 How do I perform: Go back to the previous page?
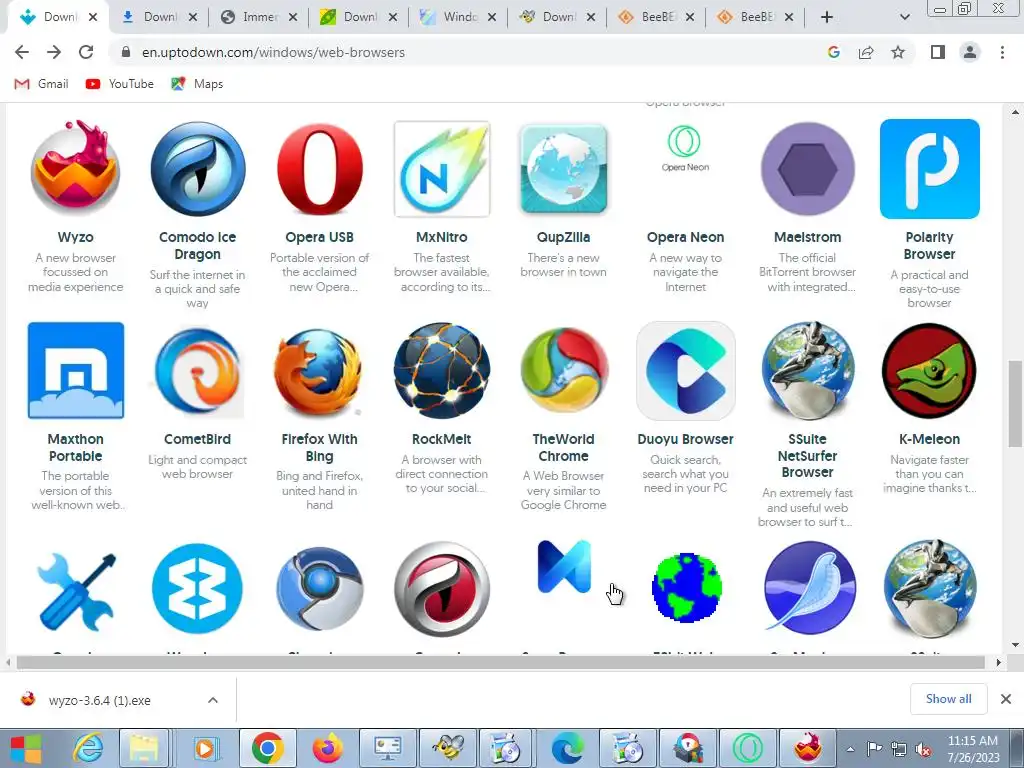(x=22, y=52)
